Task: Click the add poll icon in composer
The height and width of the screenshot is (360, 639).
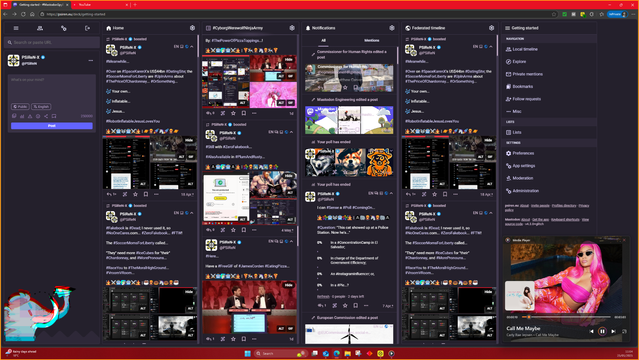Action: pyautogui.click(x=22, y=116)
